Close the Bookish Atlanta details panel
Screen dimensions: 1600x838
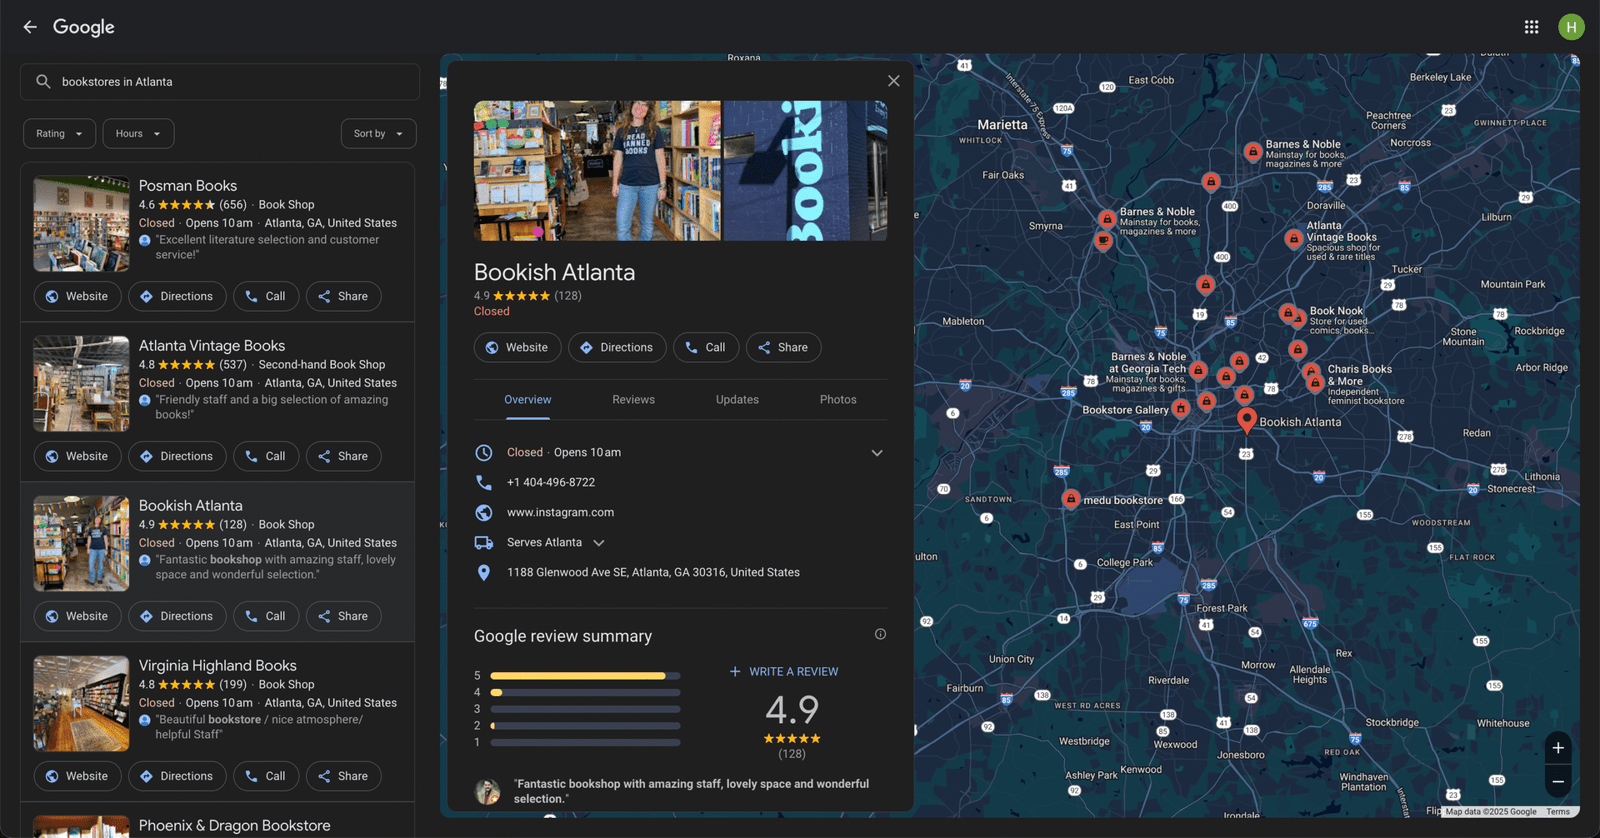893,81
